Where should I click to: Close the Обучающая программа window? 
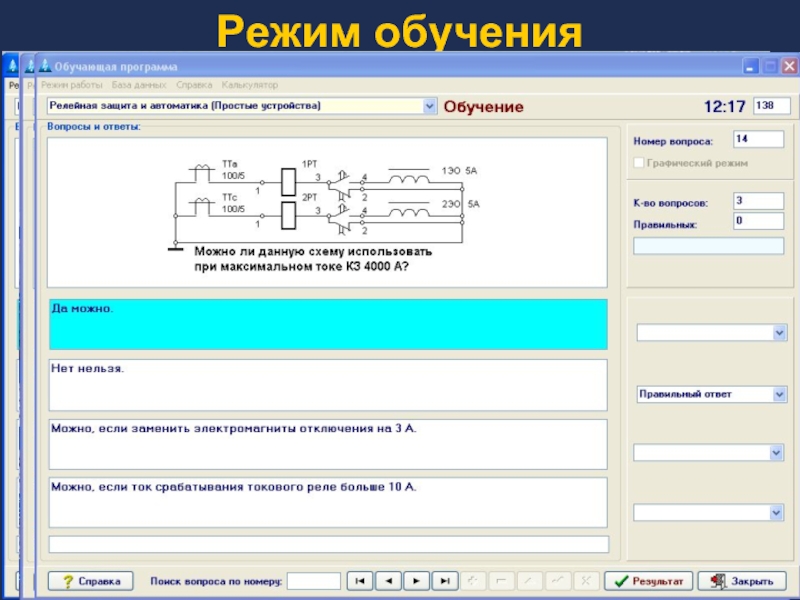(789, 66)
